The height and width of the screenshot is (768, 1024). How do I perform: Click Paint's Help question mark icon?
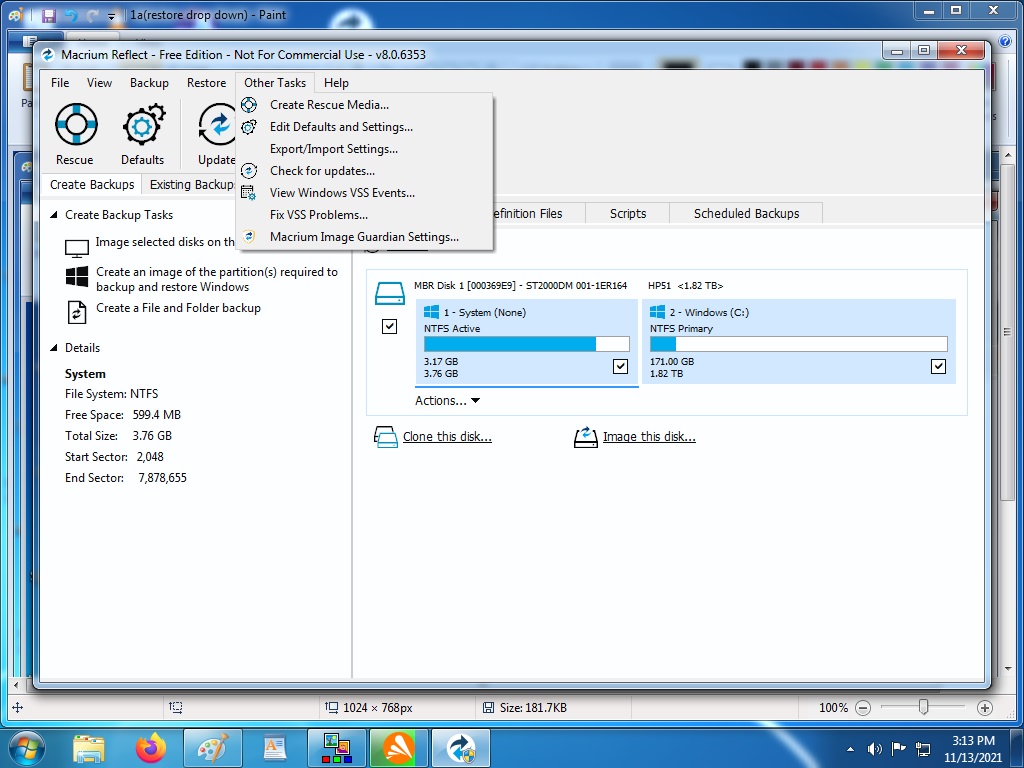pyautogui.click(x=1006, y=41)
